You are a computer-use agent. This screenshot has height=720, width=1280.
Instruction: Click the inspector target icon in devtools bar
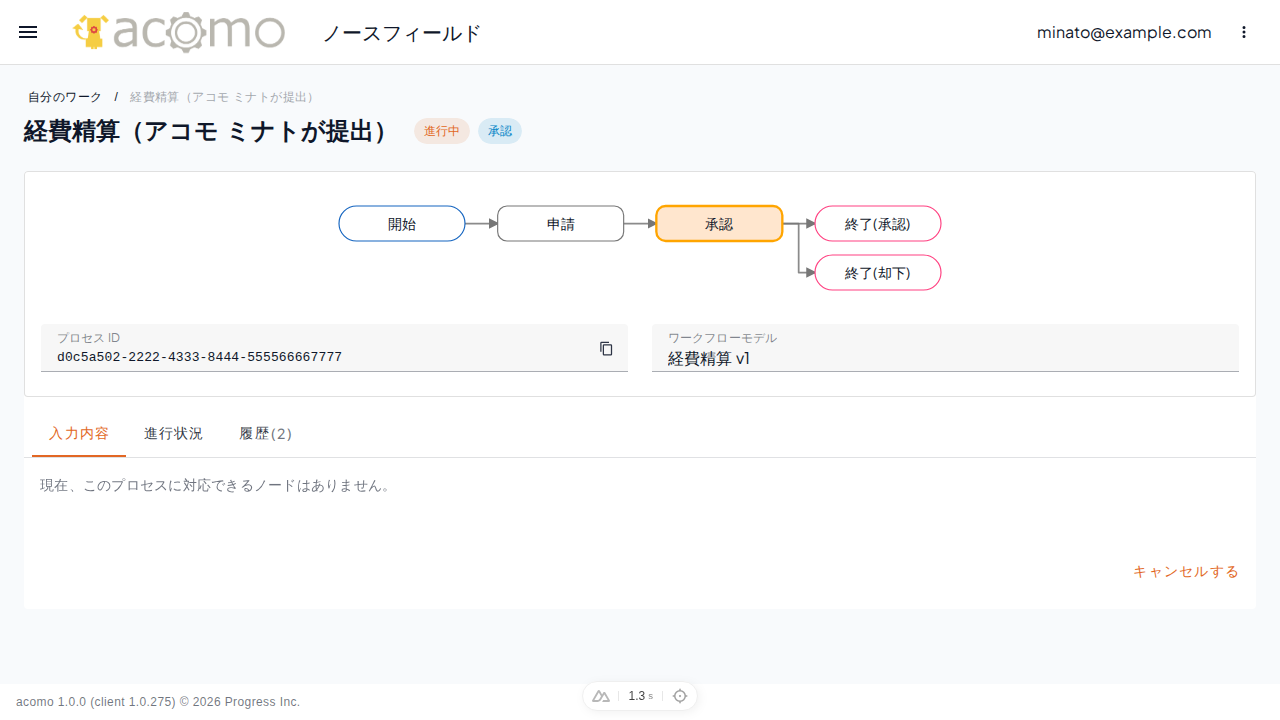click(680, 696)
